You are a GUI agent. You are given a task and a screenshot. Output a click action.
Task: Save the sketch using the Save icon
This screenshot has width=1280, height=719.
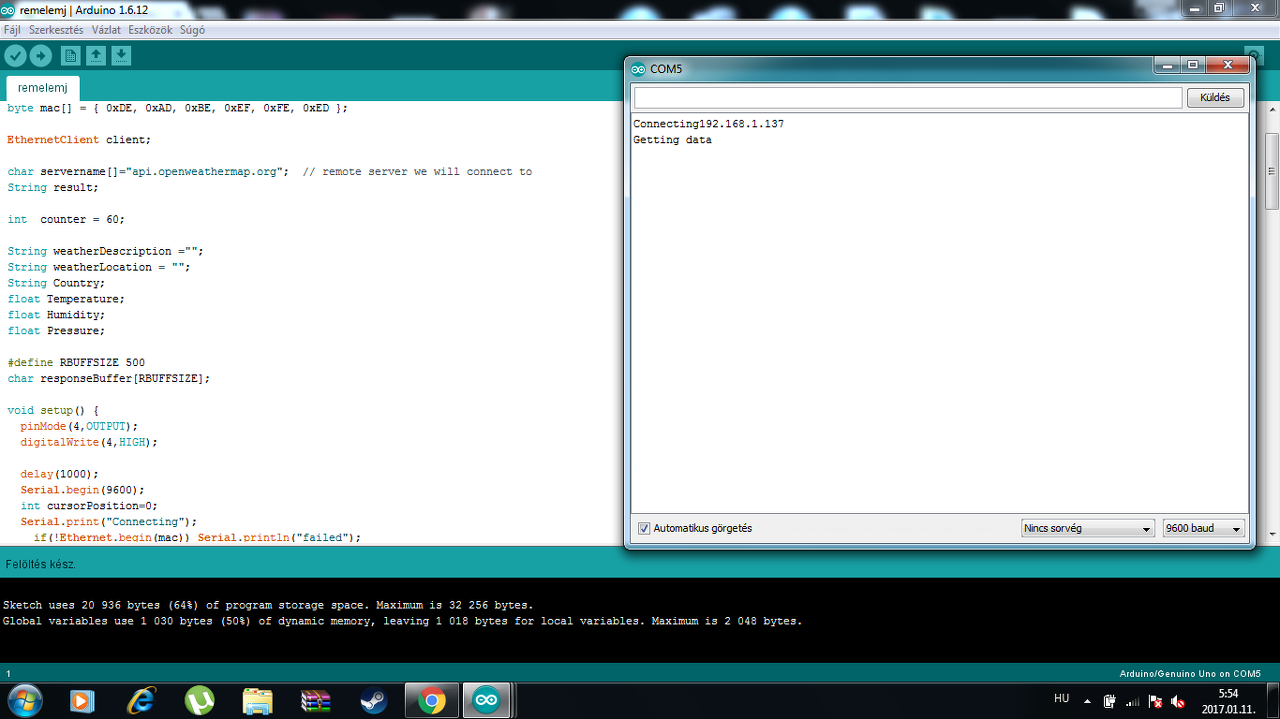coord(121,56)
